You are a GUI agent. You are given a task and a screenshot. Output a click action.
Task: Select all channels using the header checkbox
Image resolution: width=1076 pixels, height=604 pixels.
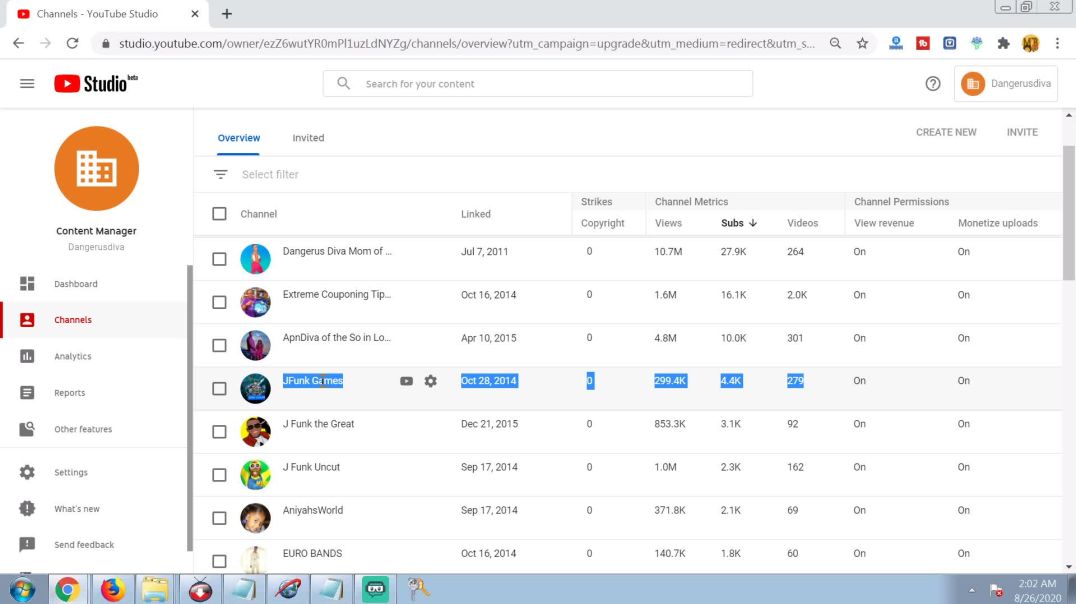coord(217,213)
